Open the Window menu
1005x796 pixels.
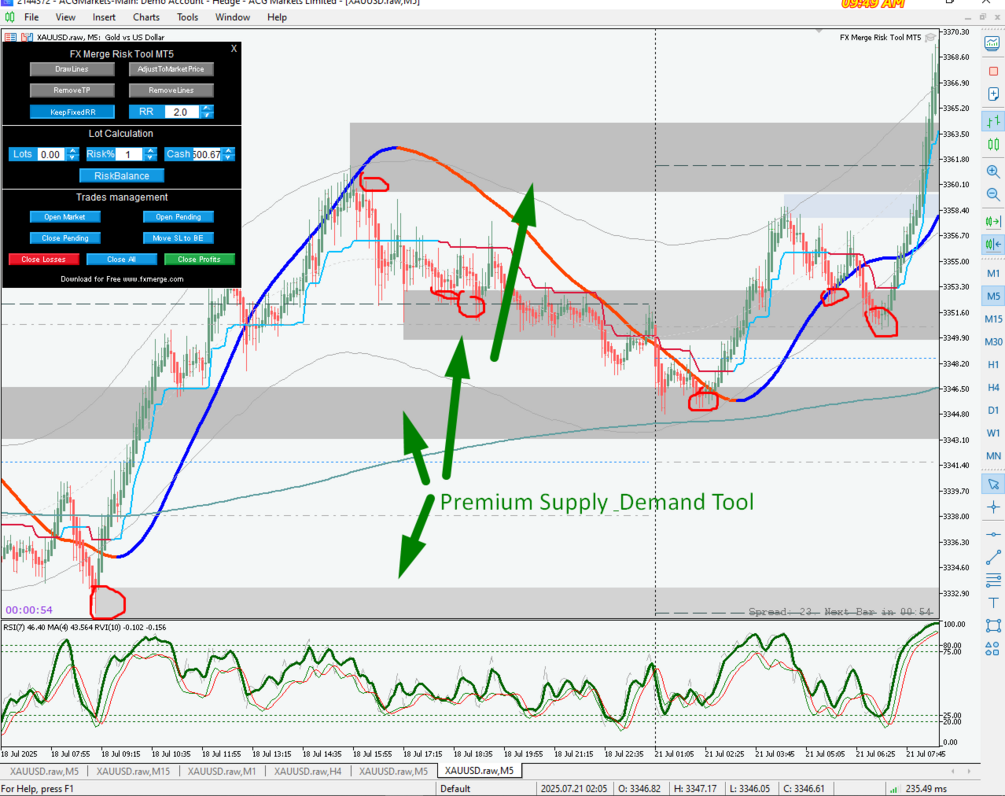click(232, 17)
